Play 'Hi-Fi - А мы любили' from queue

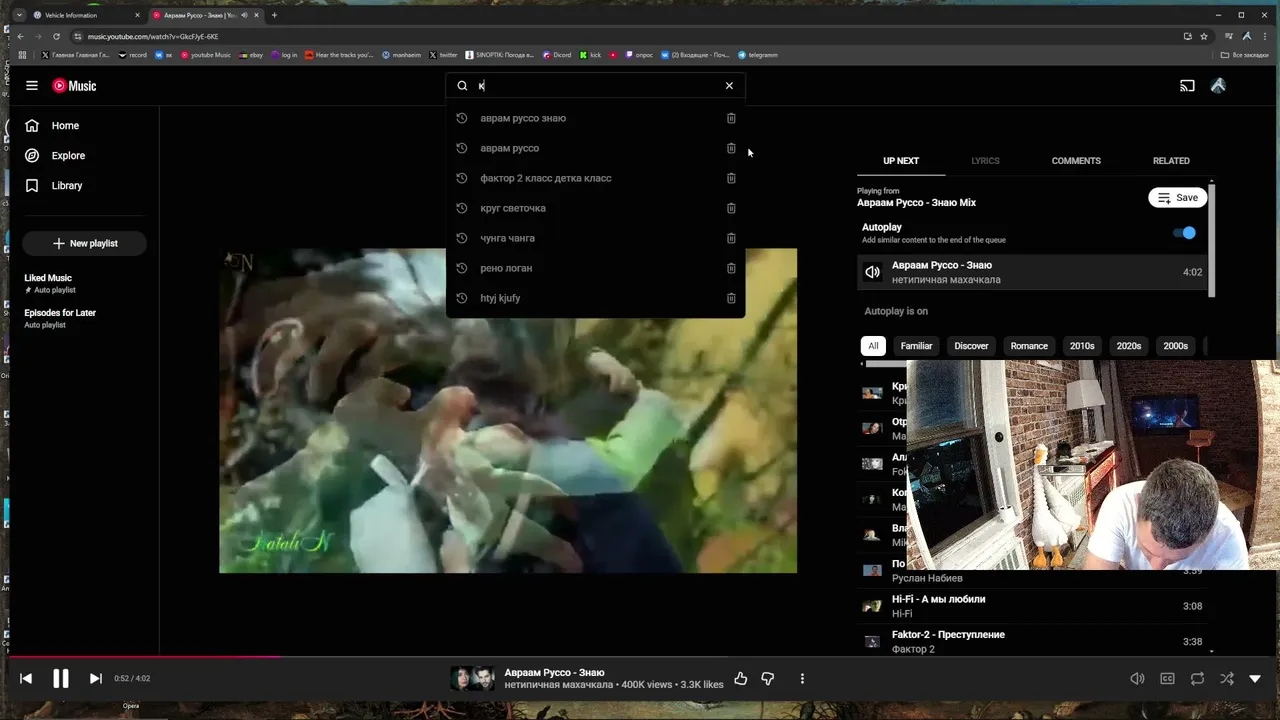coord(1032,606)
